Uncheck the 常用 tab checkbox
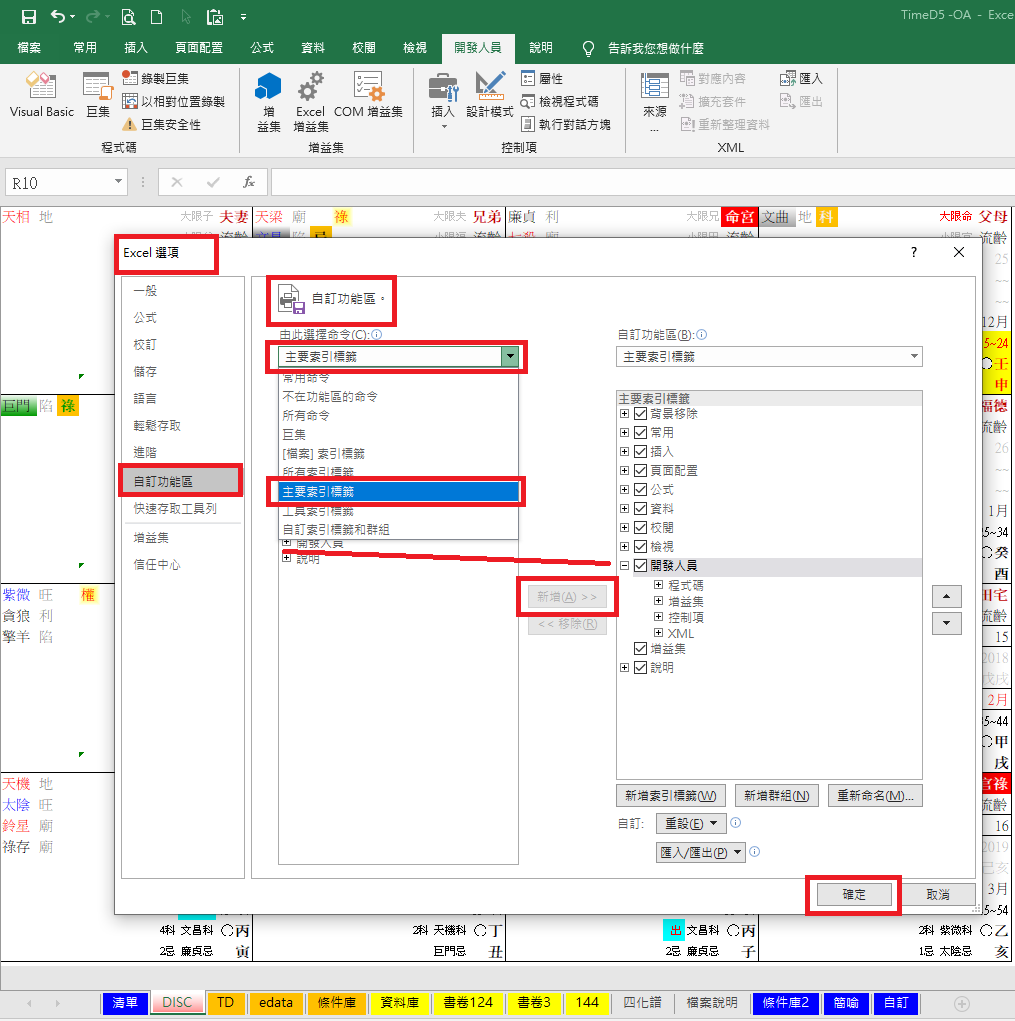Image resolution: width=1015 pixels, height=1021 pixels. coord(640,432)
